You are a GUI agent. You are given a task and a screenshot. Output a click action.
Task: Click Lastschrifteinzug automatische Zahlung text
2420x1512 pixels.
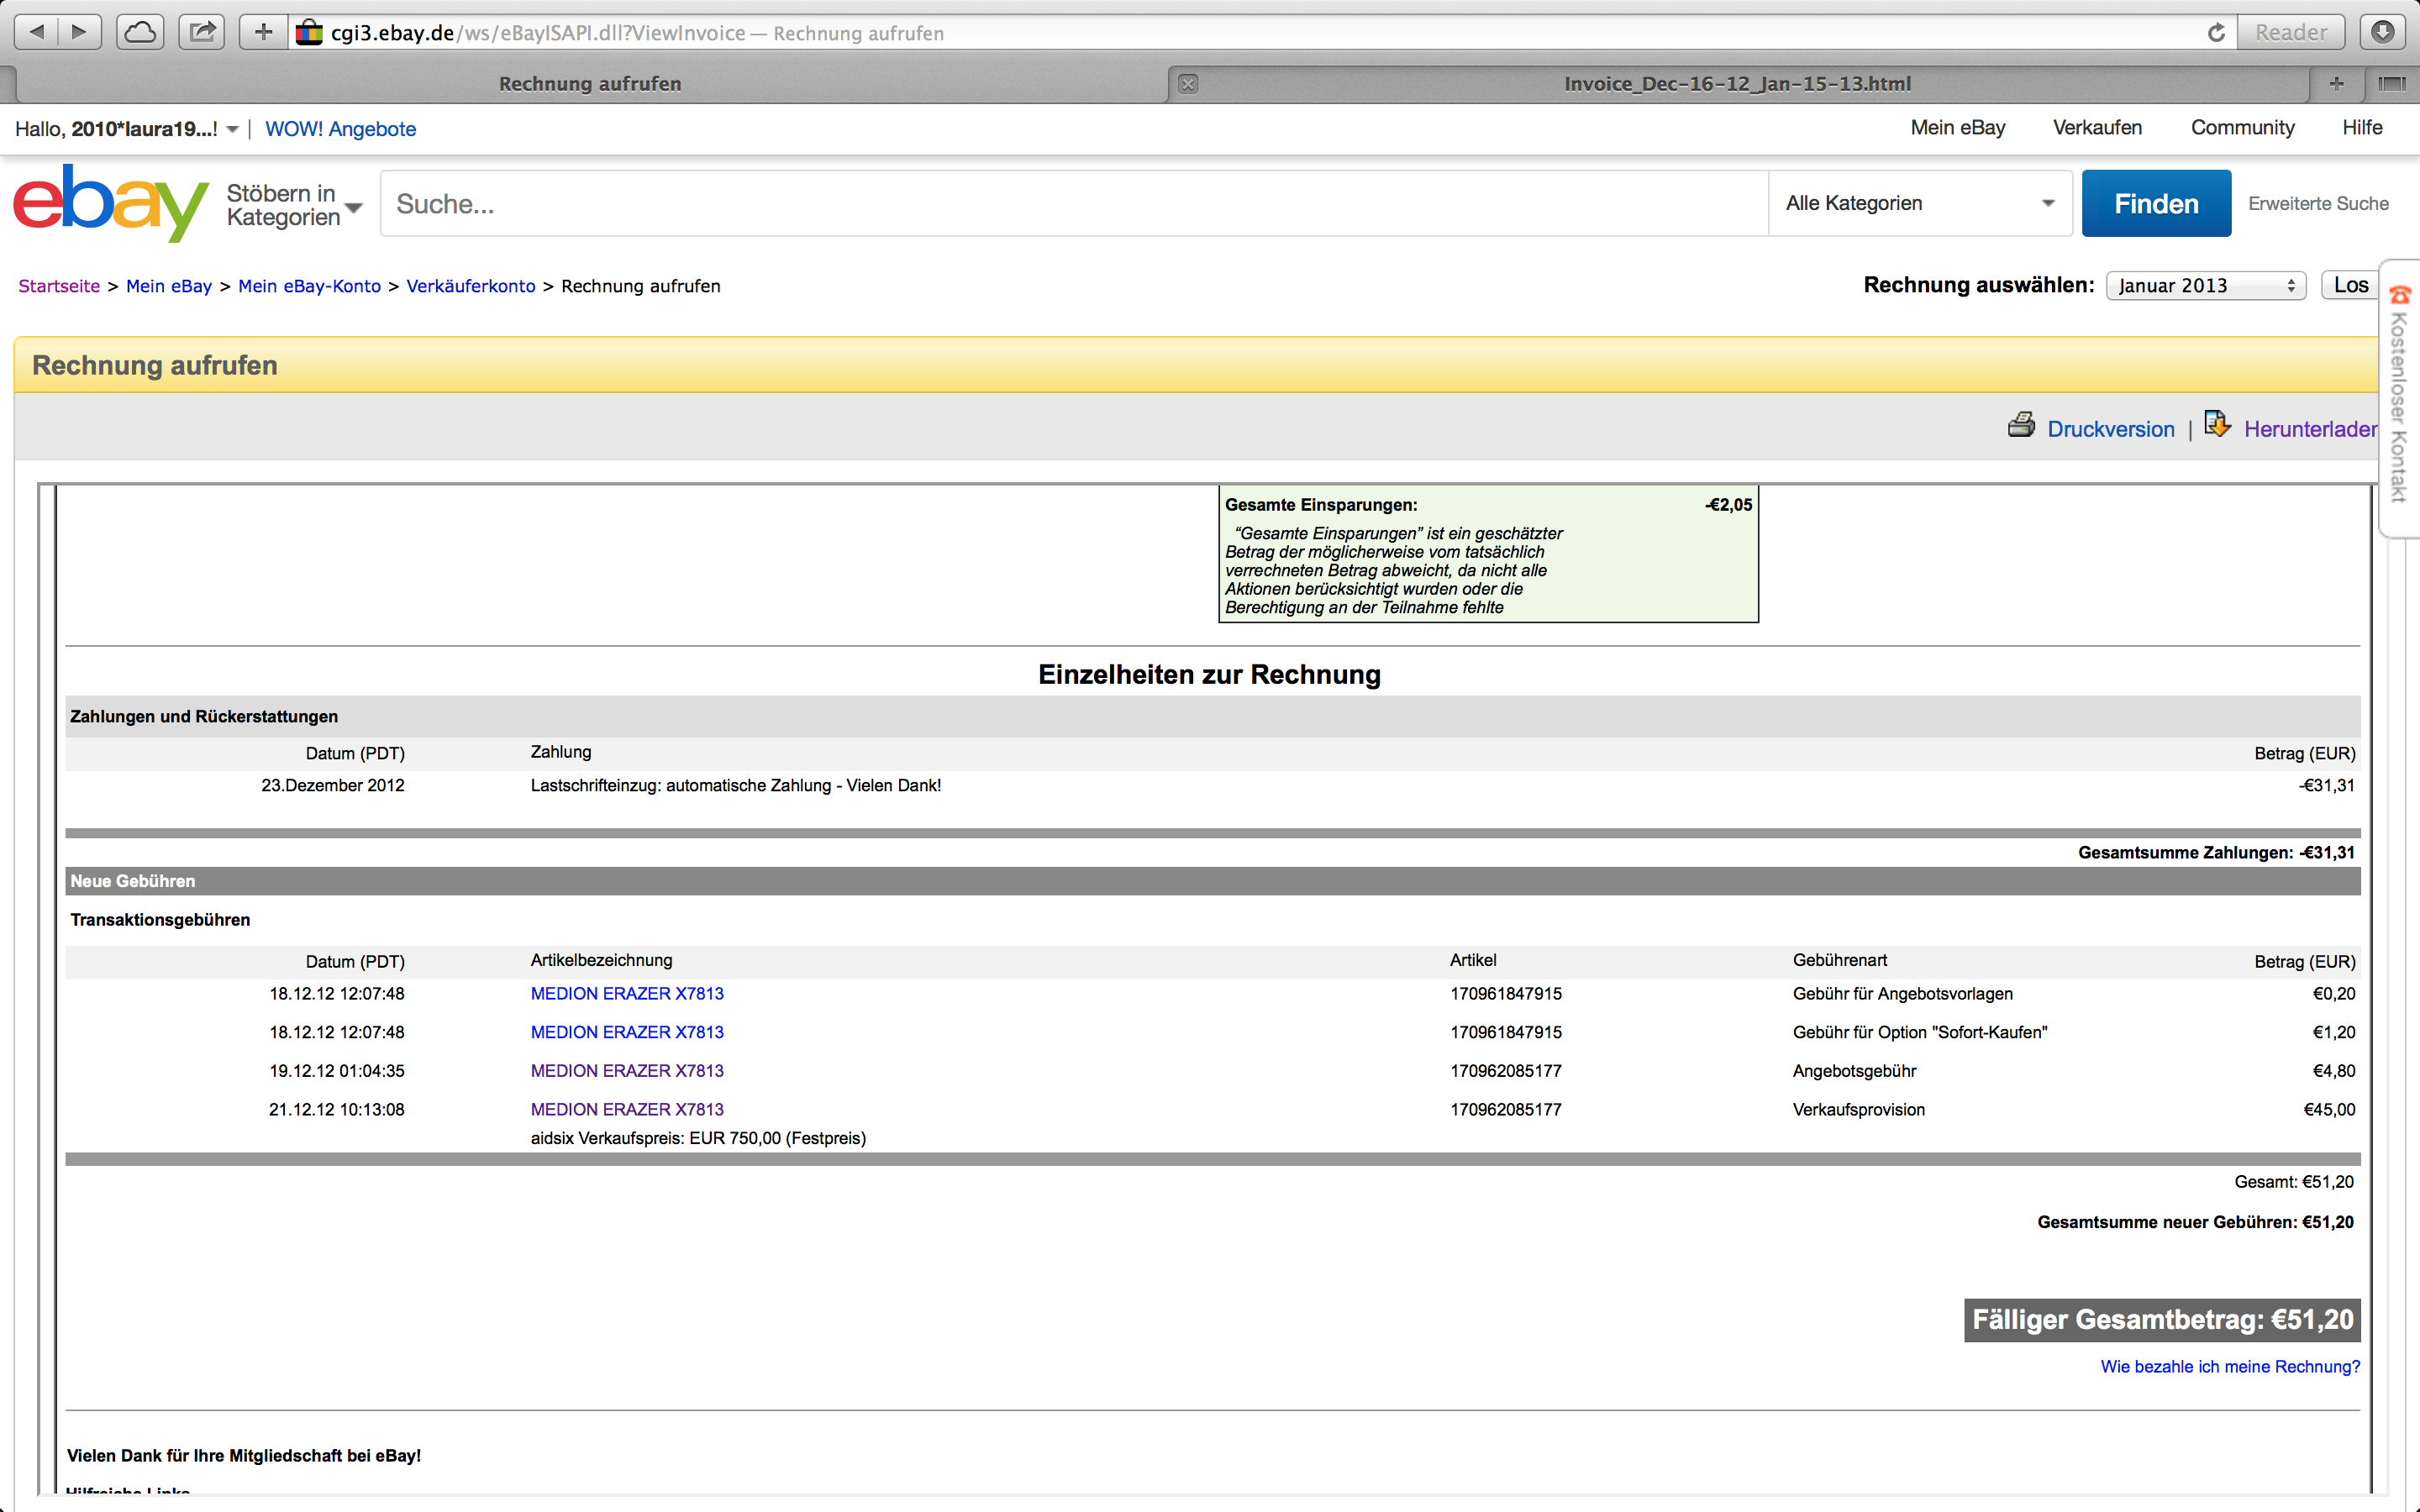pyautogui.click(x=735, y=785)
